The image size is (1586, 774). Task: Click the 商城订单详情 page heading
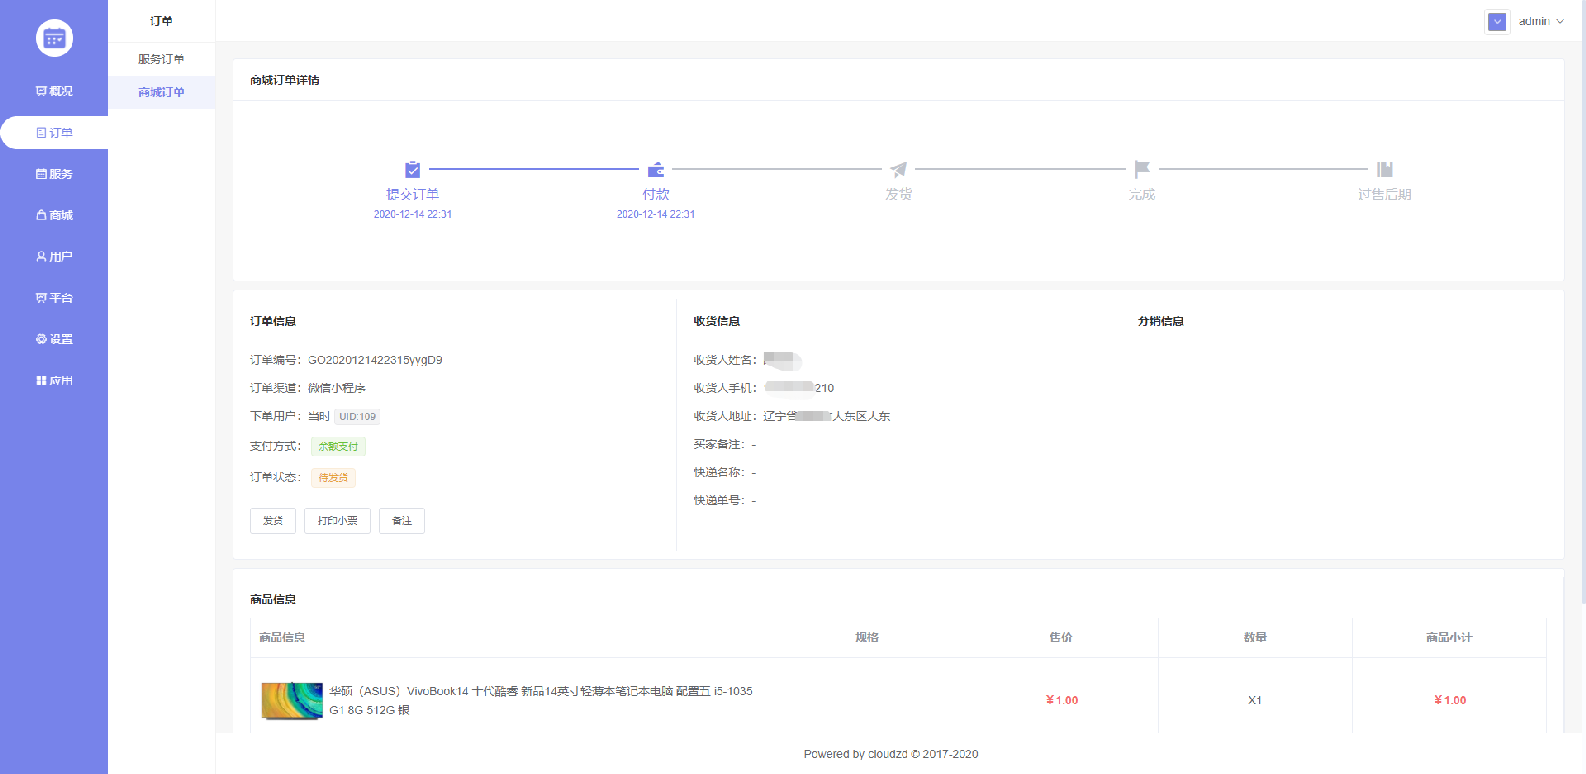285,80
